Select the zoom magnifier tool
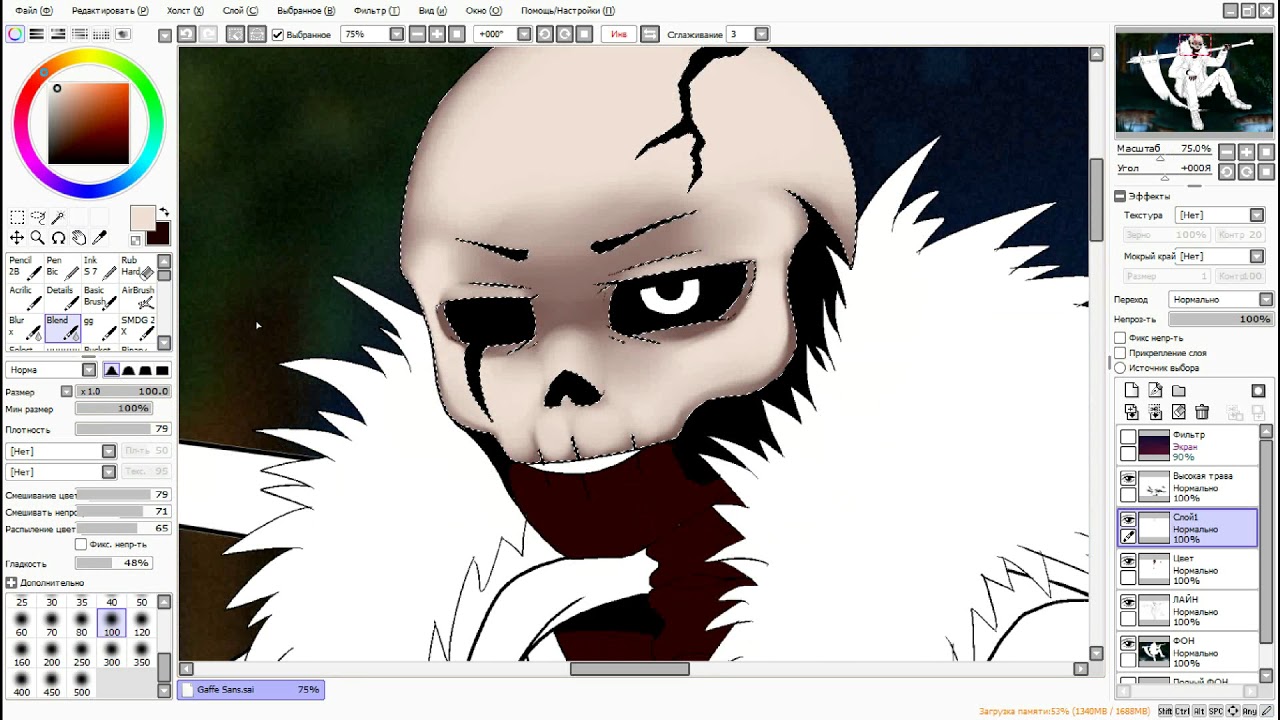 pyautogui.click(x=37, y=237)
